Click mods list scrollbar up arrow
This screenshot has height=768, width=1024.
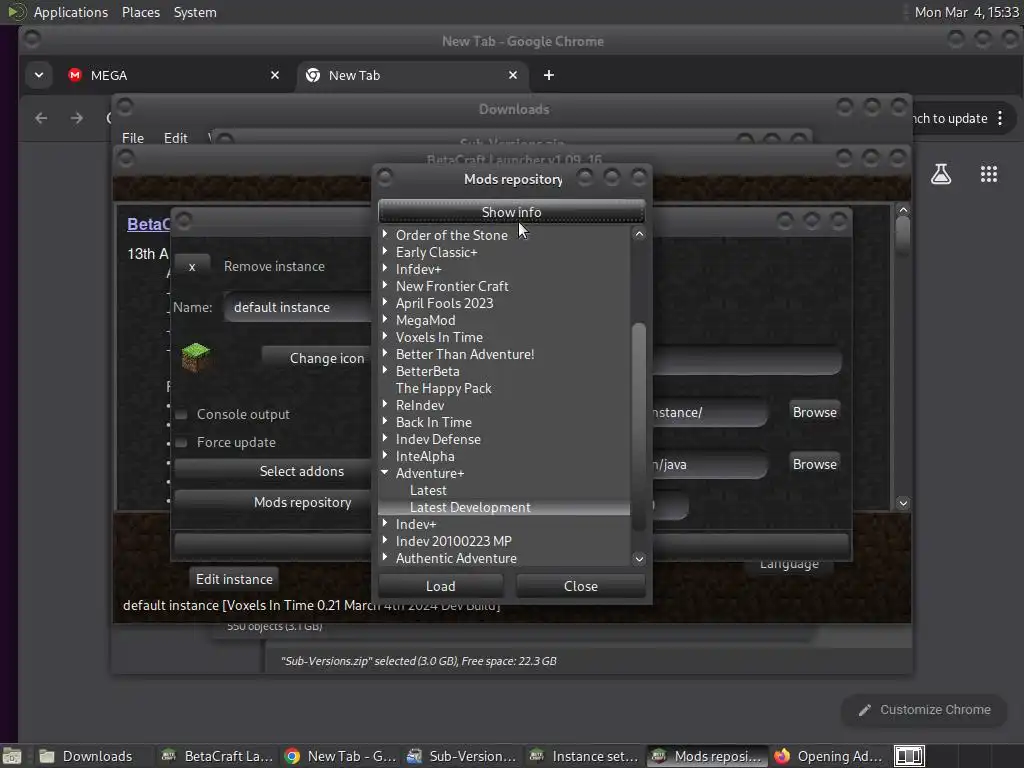pos(639,234)
